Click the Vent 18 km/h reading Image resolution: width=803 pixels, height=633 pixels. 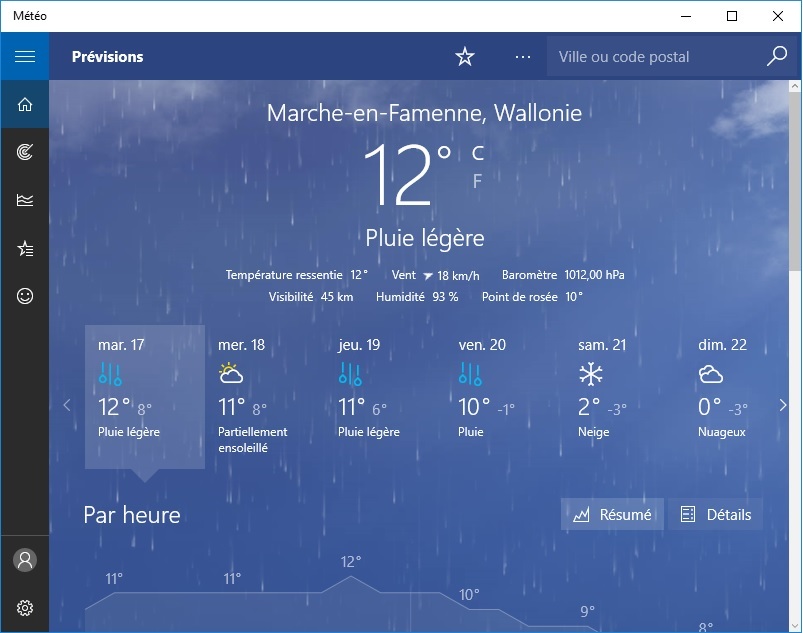[435, 276]
